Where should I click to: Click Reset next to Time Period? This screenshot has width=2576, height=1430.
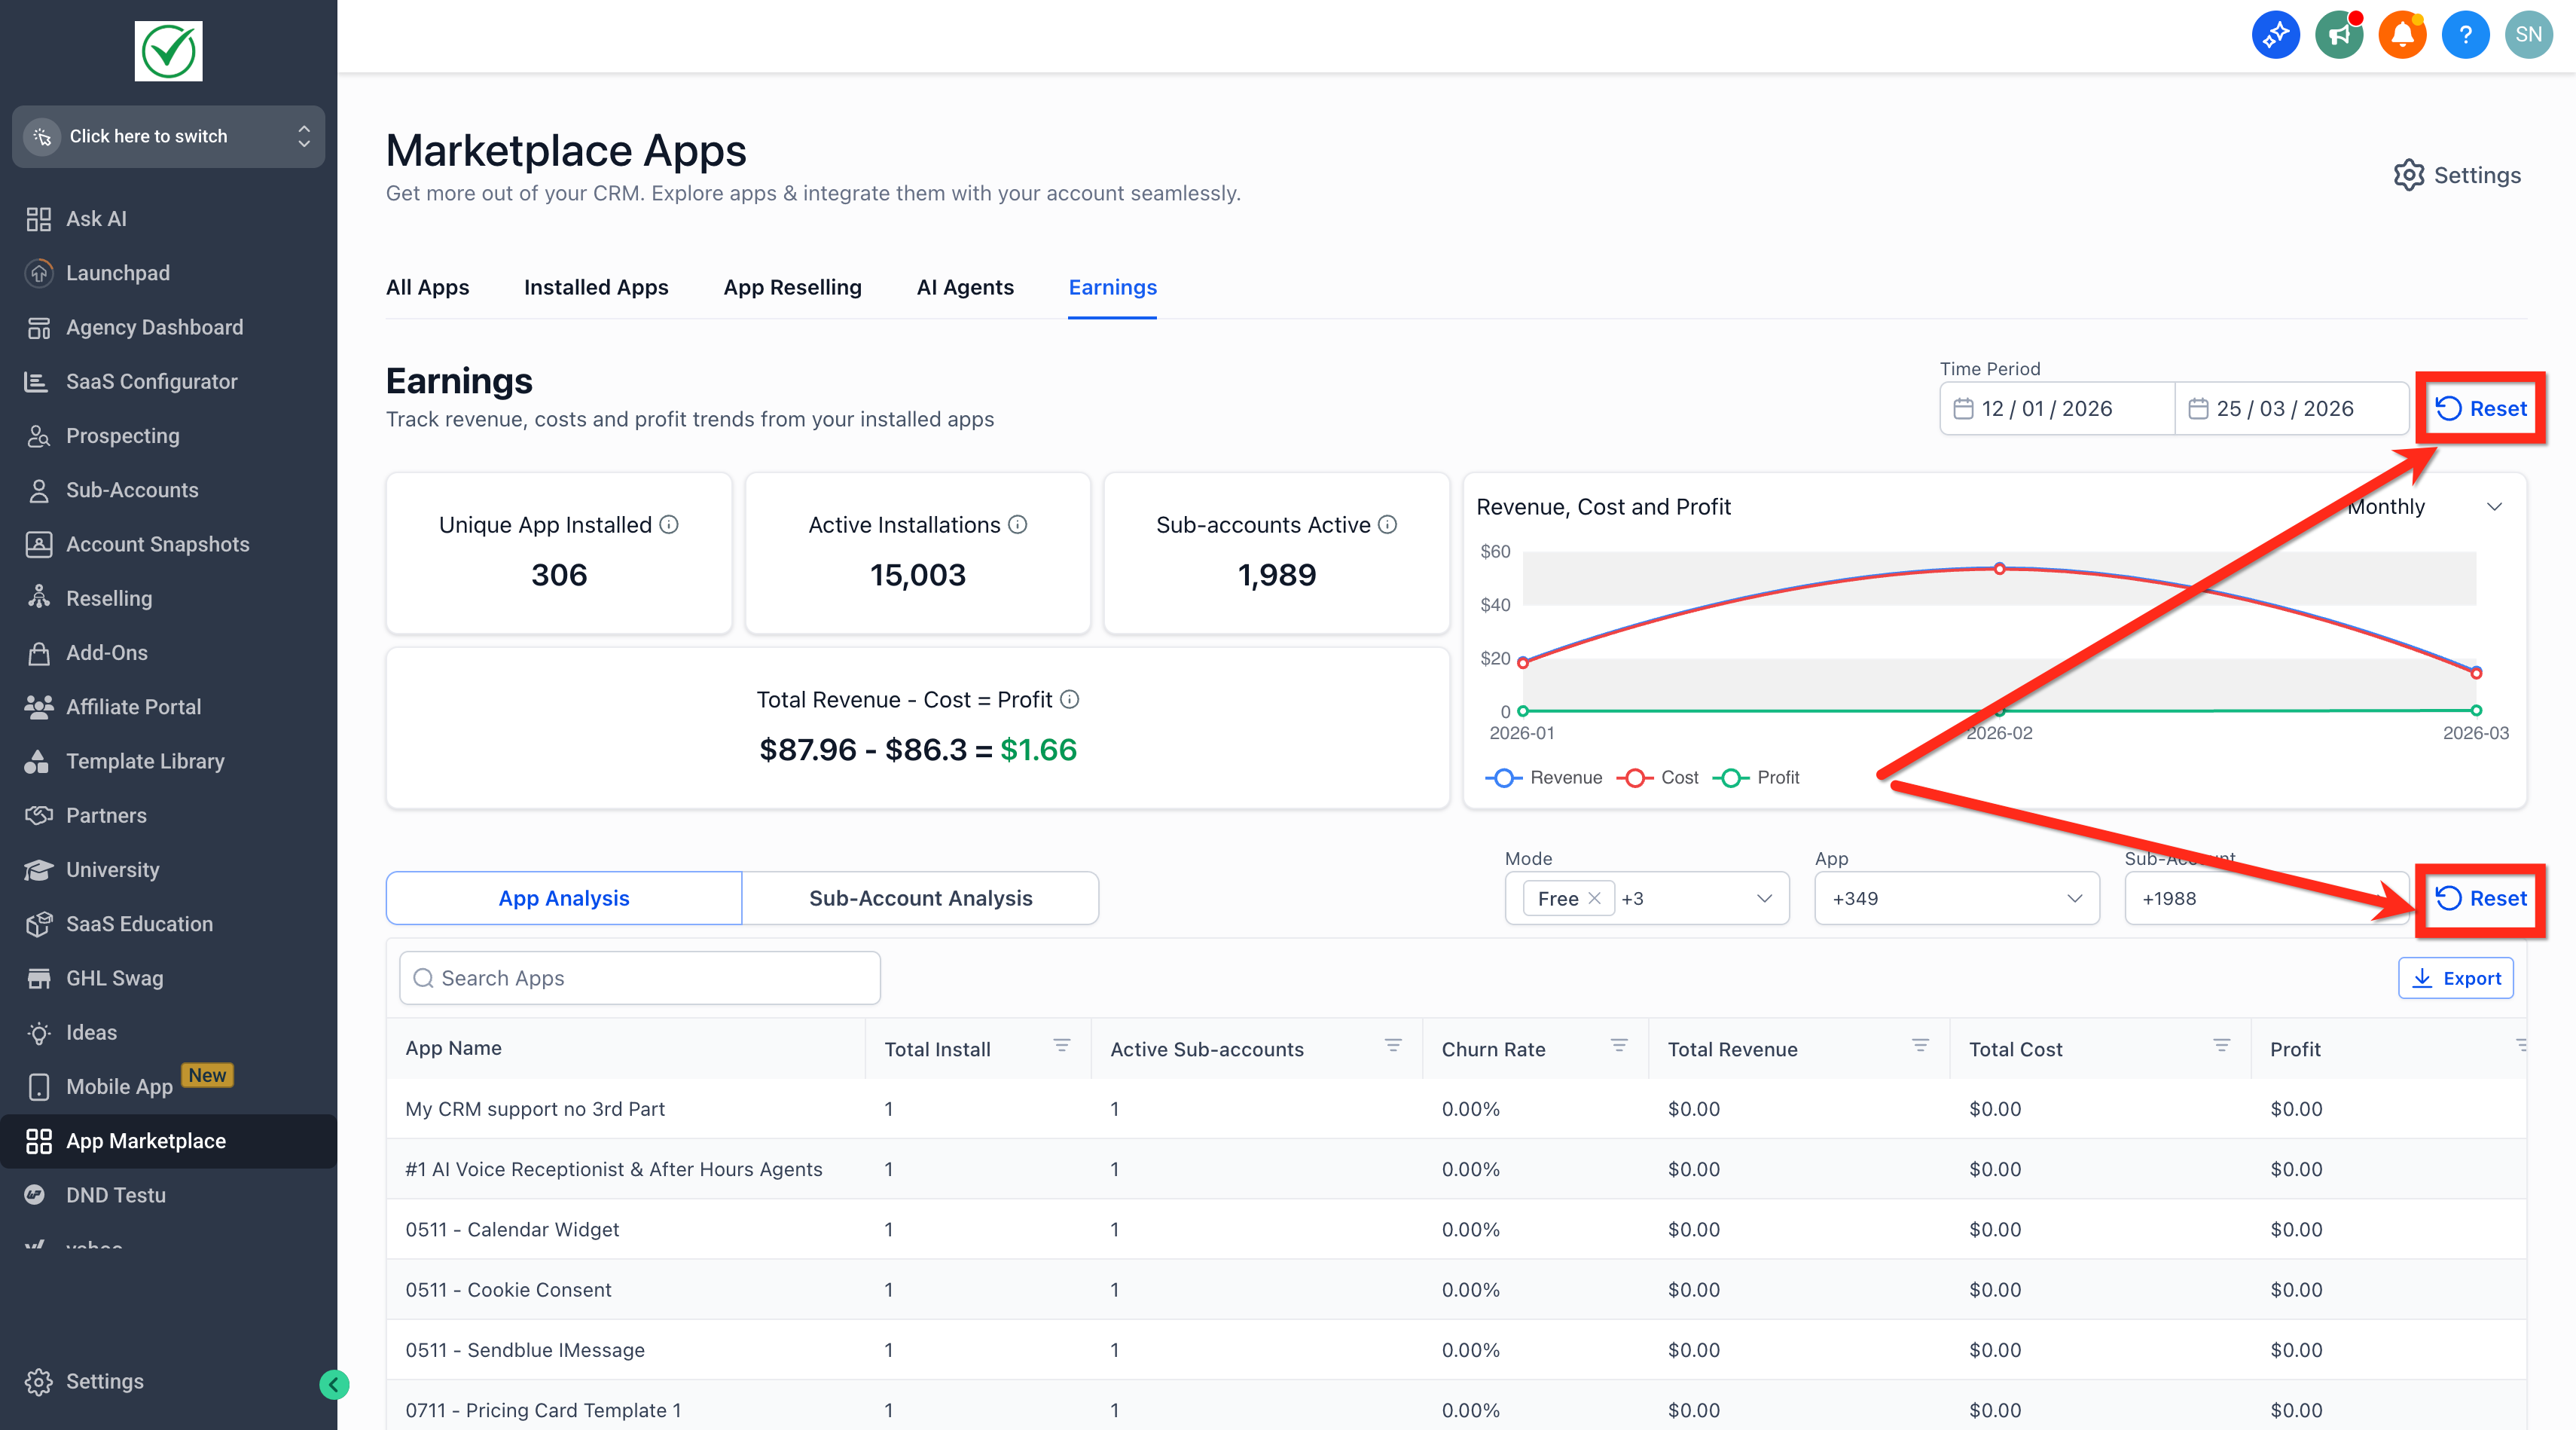pyautogui.click(x=2481, y=408)
